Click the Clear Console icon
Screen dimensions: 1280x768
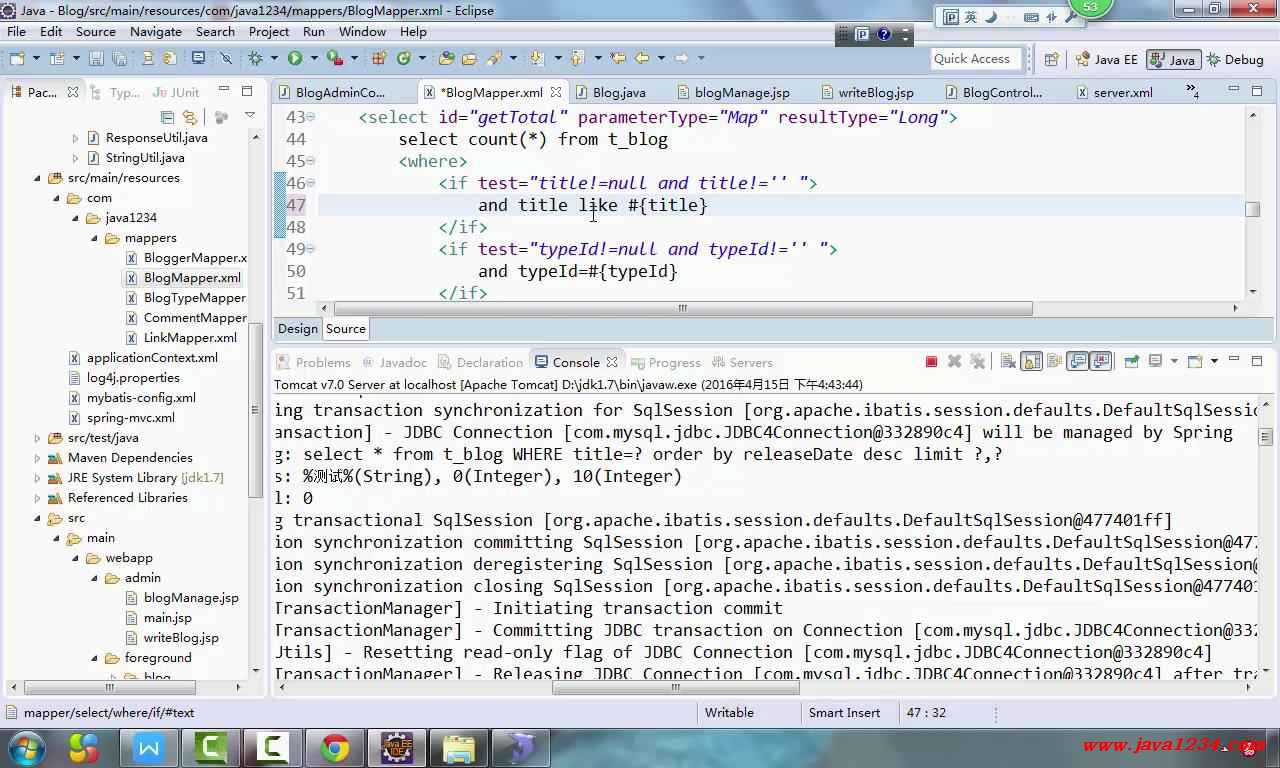pyautogui.click(x=1008, y=362)
